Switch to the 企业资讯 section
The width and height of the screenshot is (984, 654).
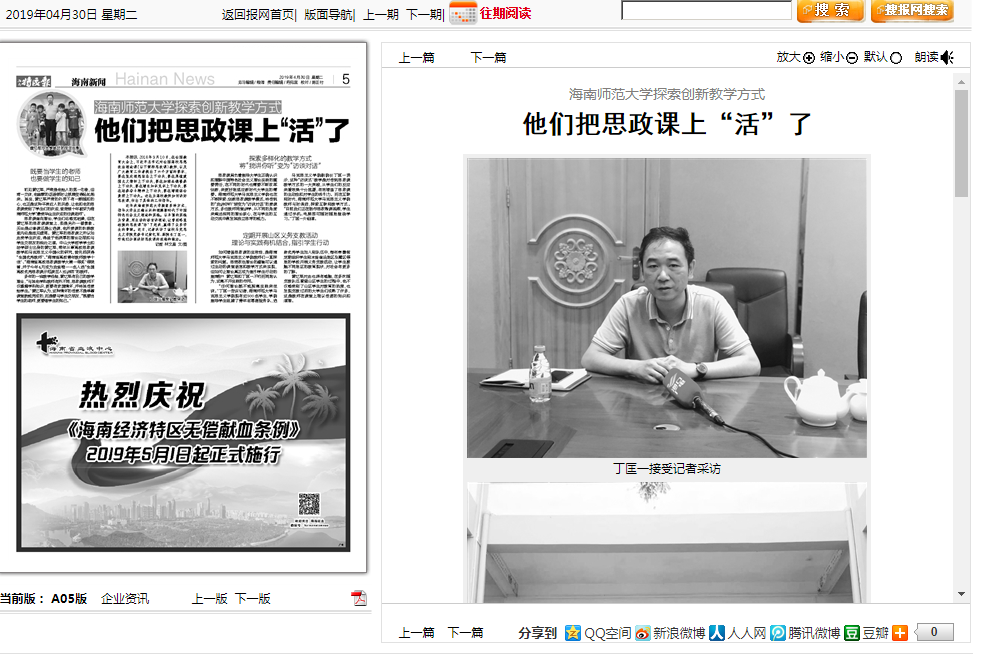125,597
